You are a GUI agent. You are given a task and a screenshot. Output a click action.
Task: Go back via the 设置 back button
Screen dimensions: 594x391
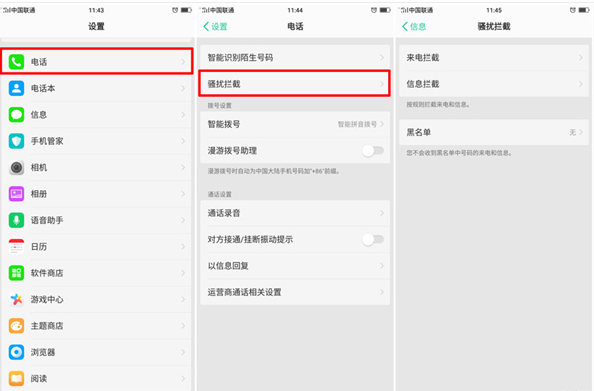215,27
